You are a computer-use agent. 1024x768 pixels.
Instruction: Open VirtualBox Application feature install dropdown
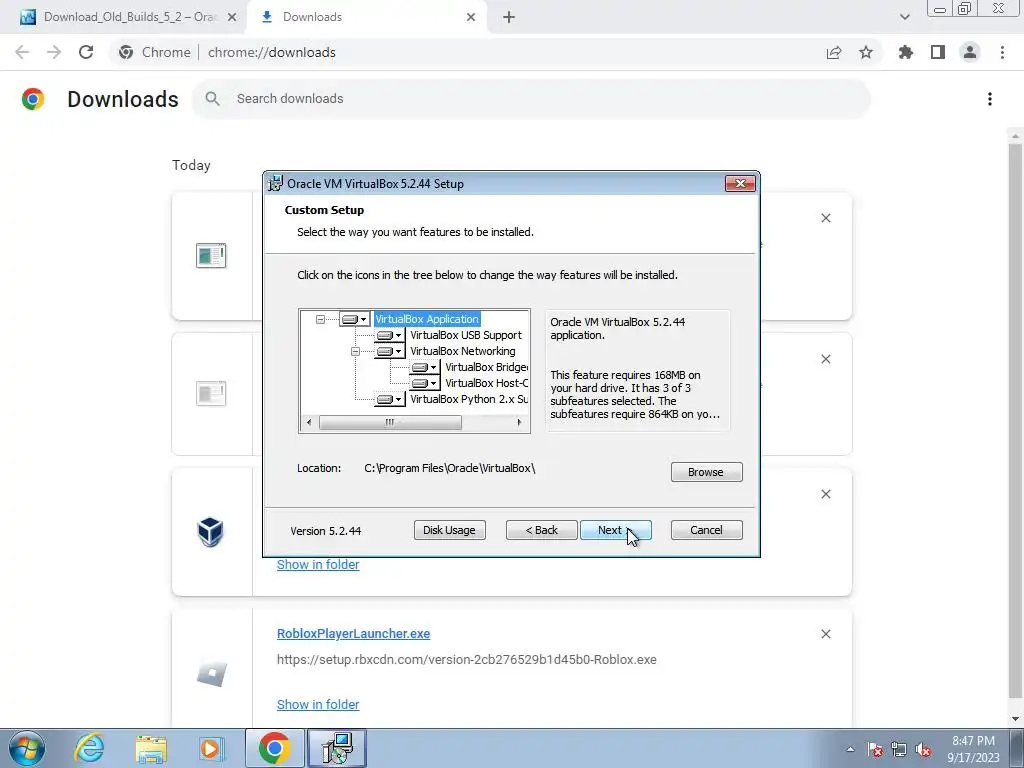click(355, 319)
